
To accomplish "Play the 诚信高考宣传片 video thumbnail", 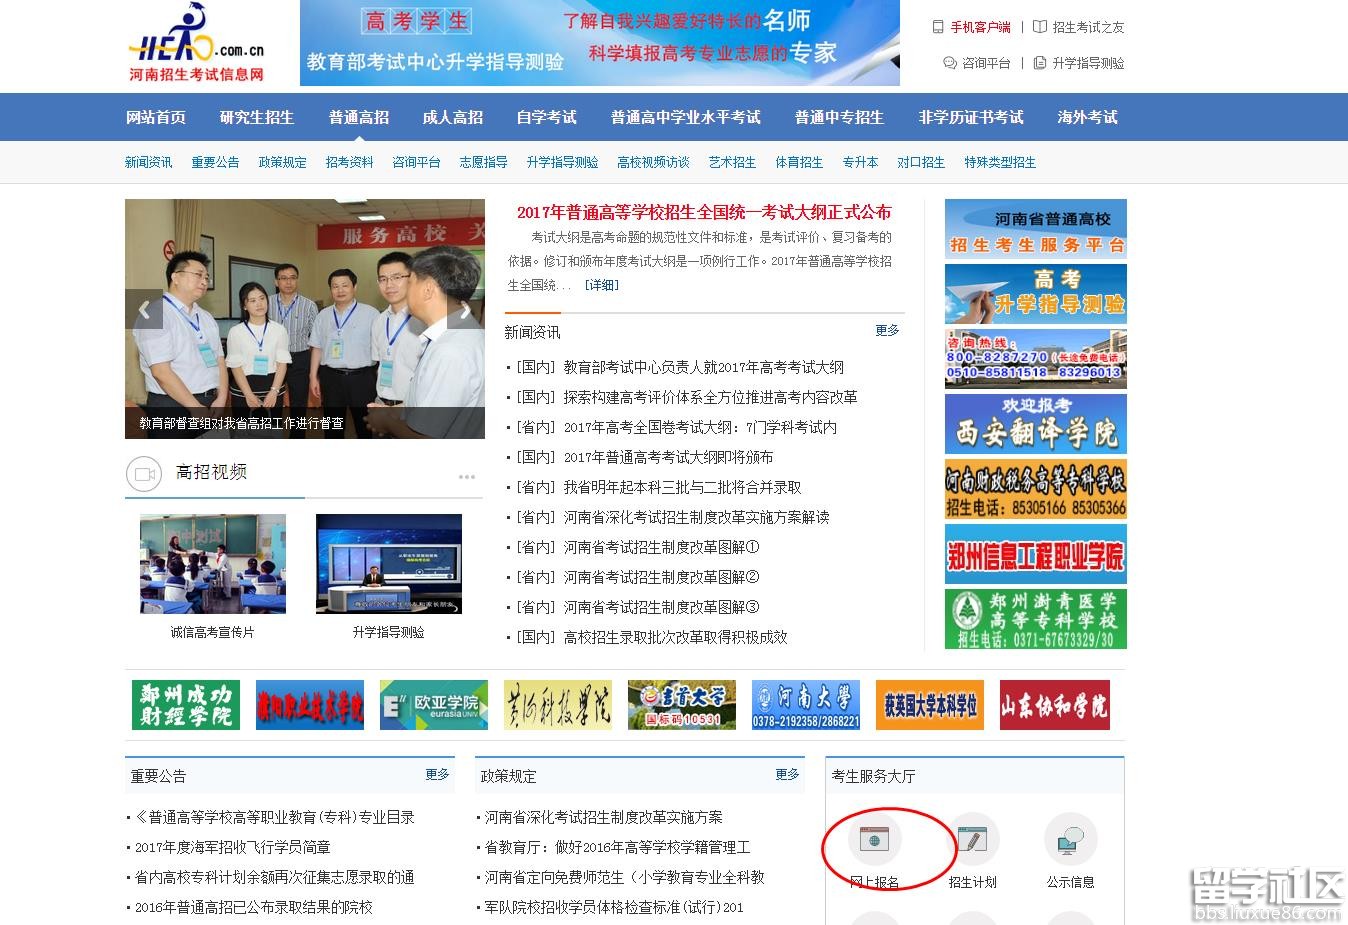I will 213,564.
